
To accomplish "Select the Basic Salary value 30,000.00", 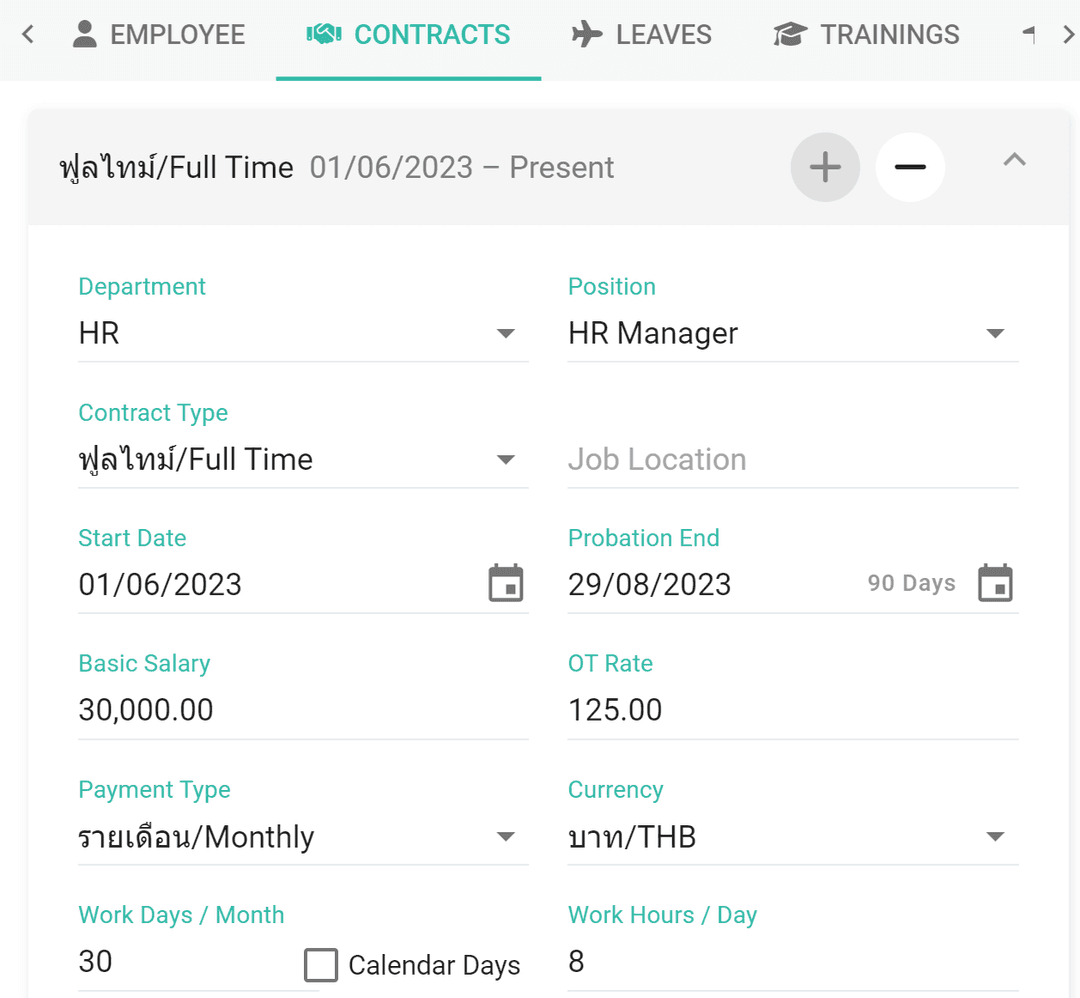I will point(146,709).
